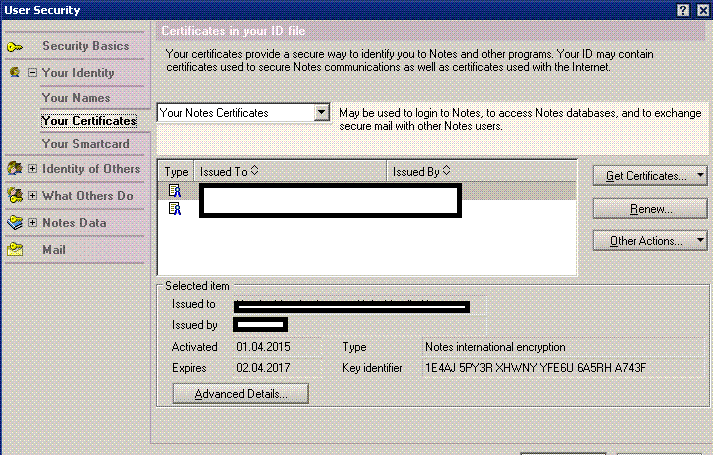Click the key icon beside Security Basics

click(x=15, y=47)
